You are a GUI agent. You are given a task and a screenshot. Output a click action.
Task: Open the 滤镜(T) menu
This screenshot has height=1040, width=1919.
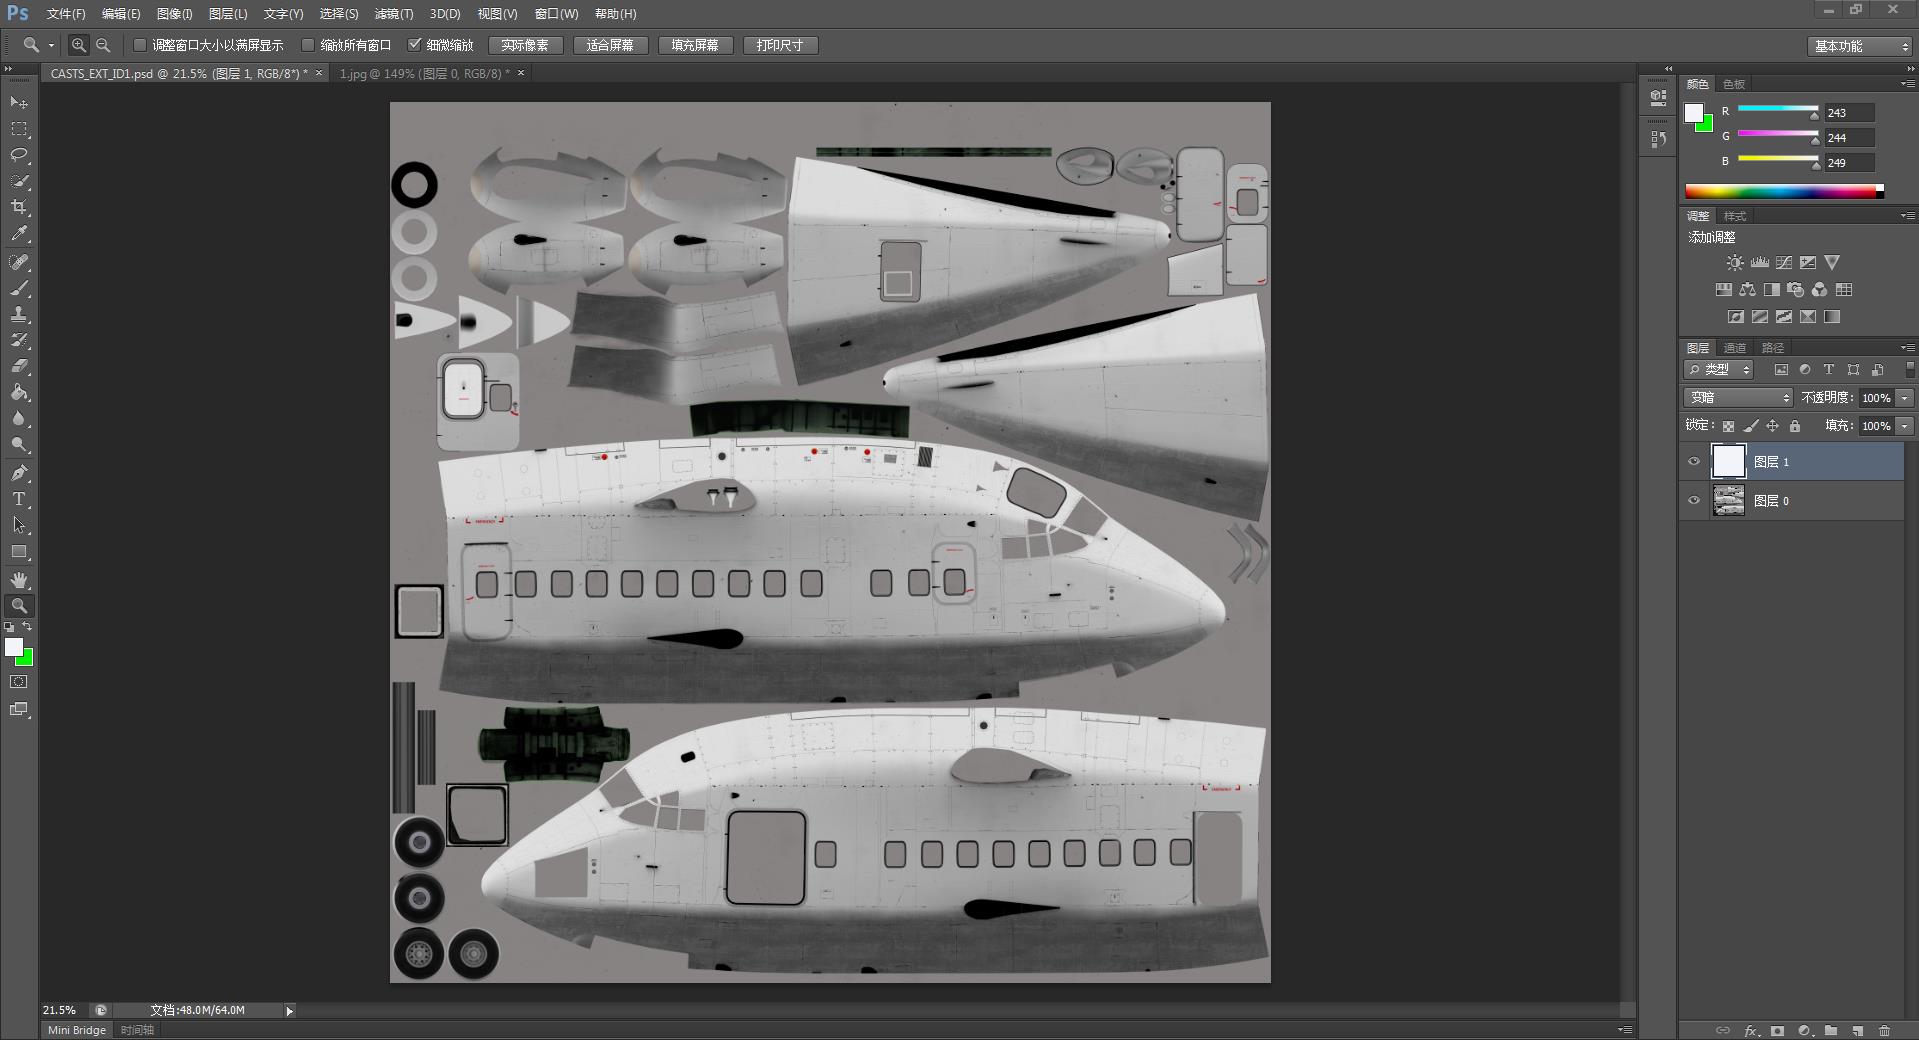394,14
